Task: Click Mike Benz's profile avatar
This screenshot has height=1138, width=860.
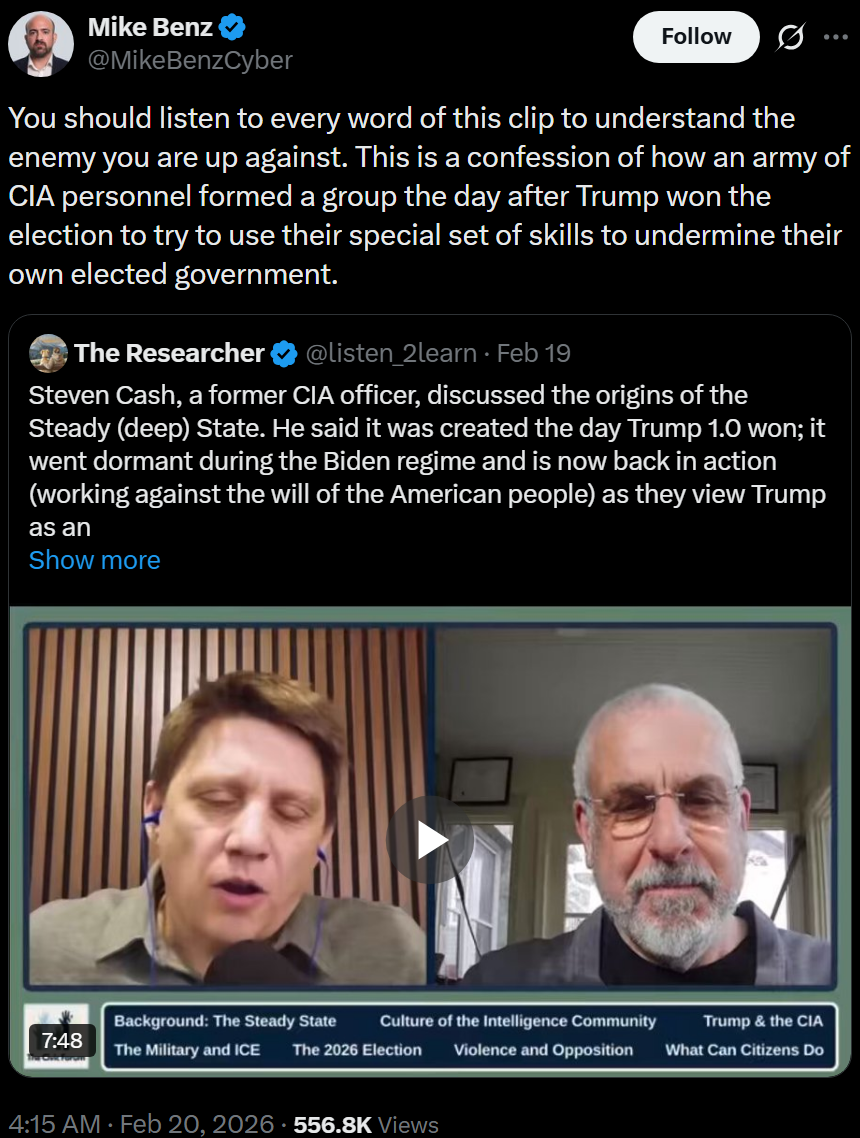Action: coord(40,45)
